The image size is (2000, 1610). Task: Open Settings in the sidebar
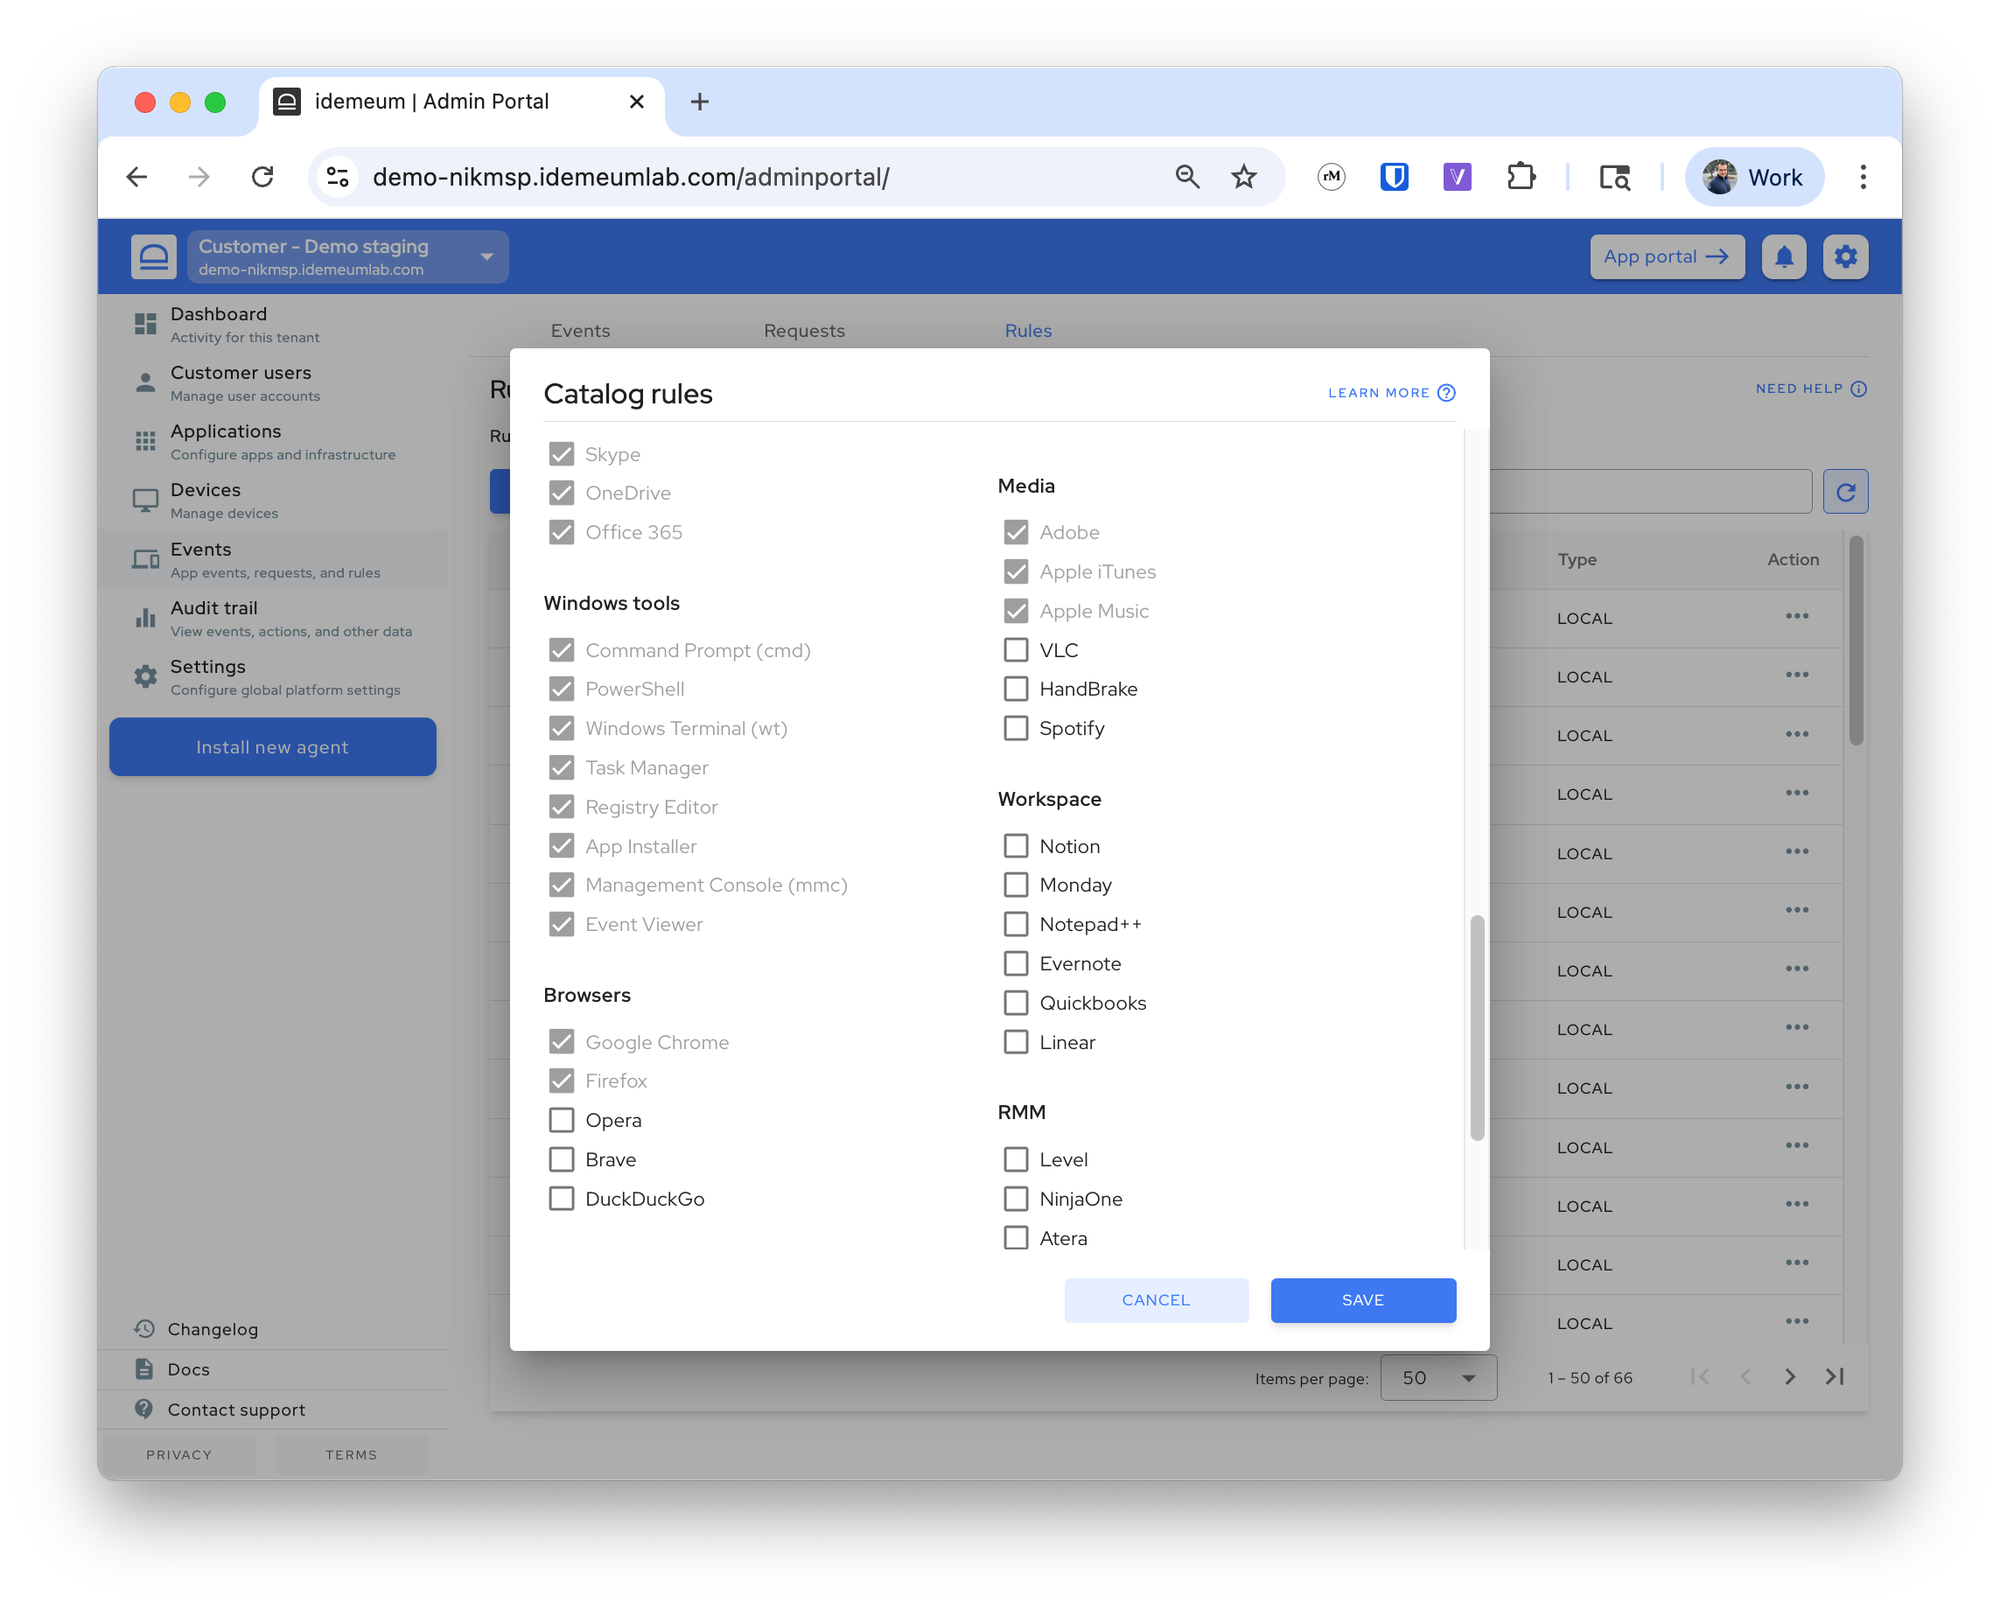pyautogui.click(x=273, y=677)
